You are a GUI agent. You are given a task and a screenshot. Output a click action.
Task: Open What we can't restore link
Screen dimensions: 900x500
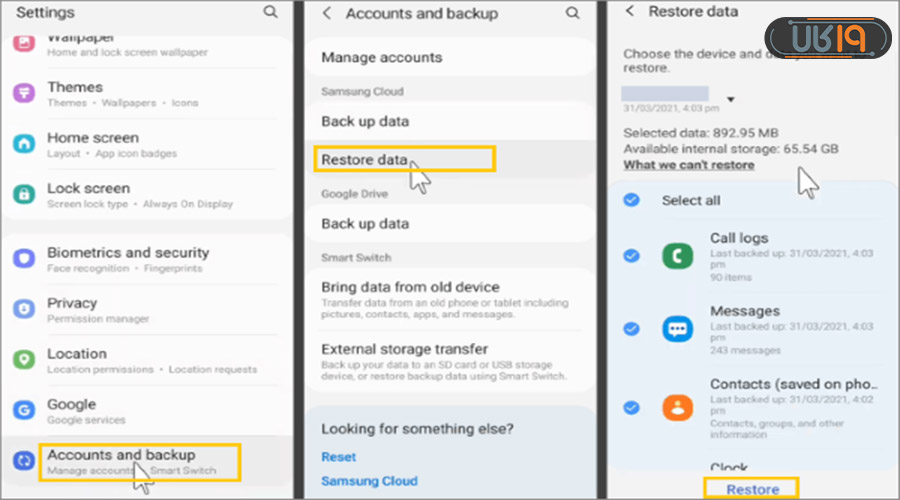point(688,164)
